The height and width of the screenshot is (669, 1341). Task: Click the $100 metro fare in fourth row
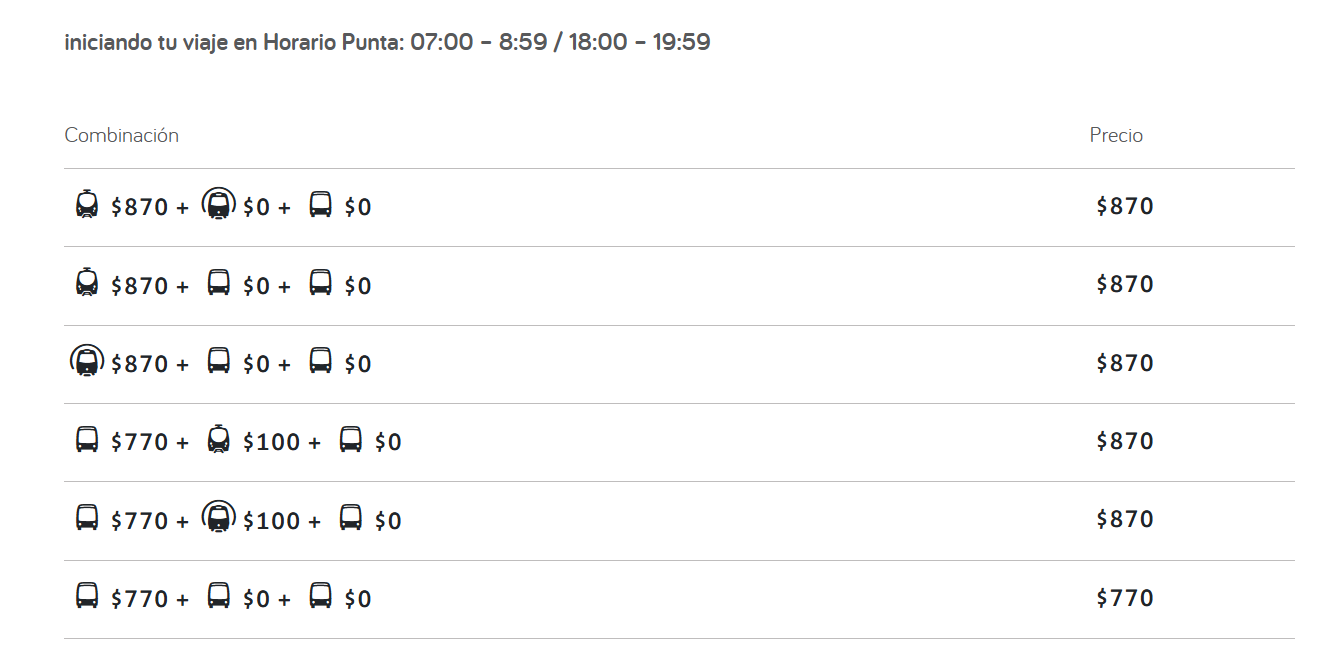tap(272, 442)
